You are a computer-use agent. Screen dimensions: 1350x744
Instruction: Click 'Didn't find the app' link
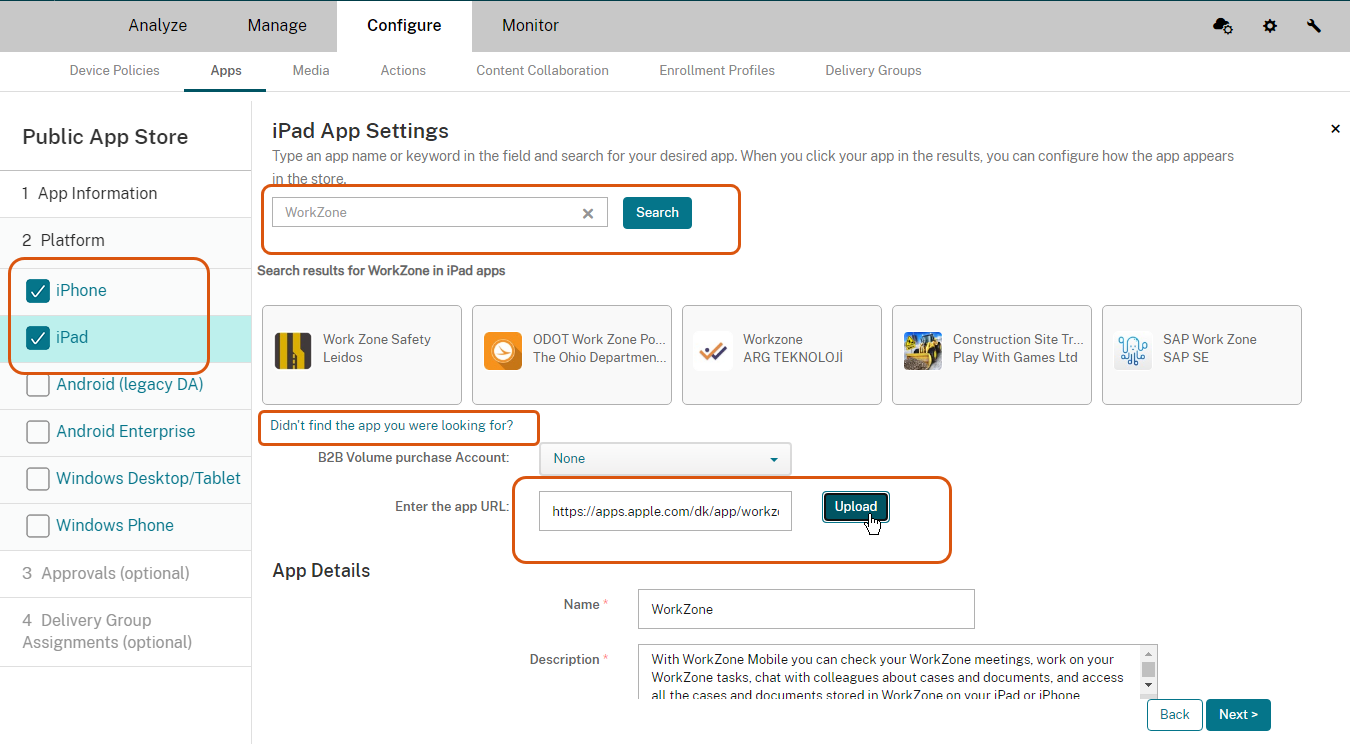coord(392,426)
